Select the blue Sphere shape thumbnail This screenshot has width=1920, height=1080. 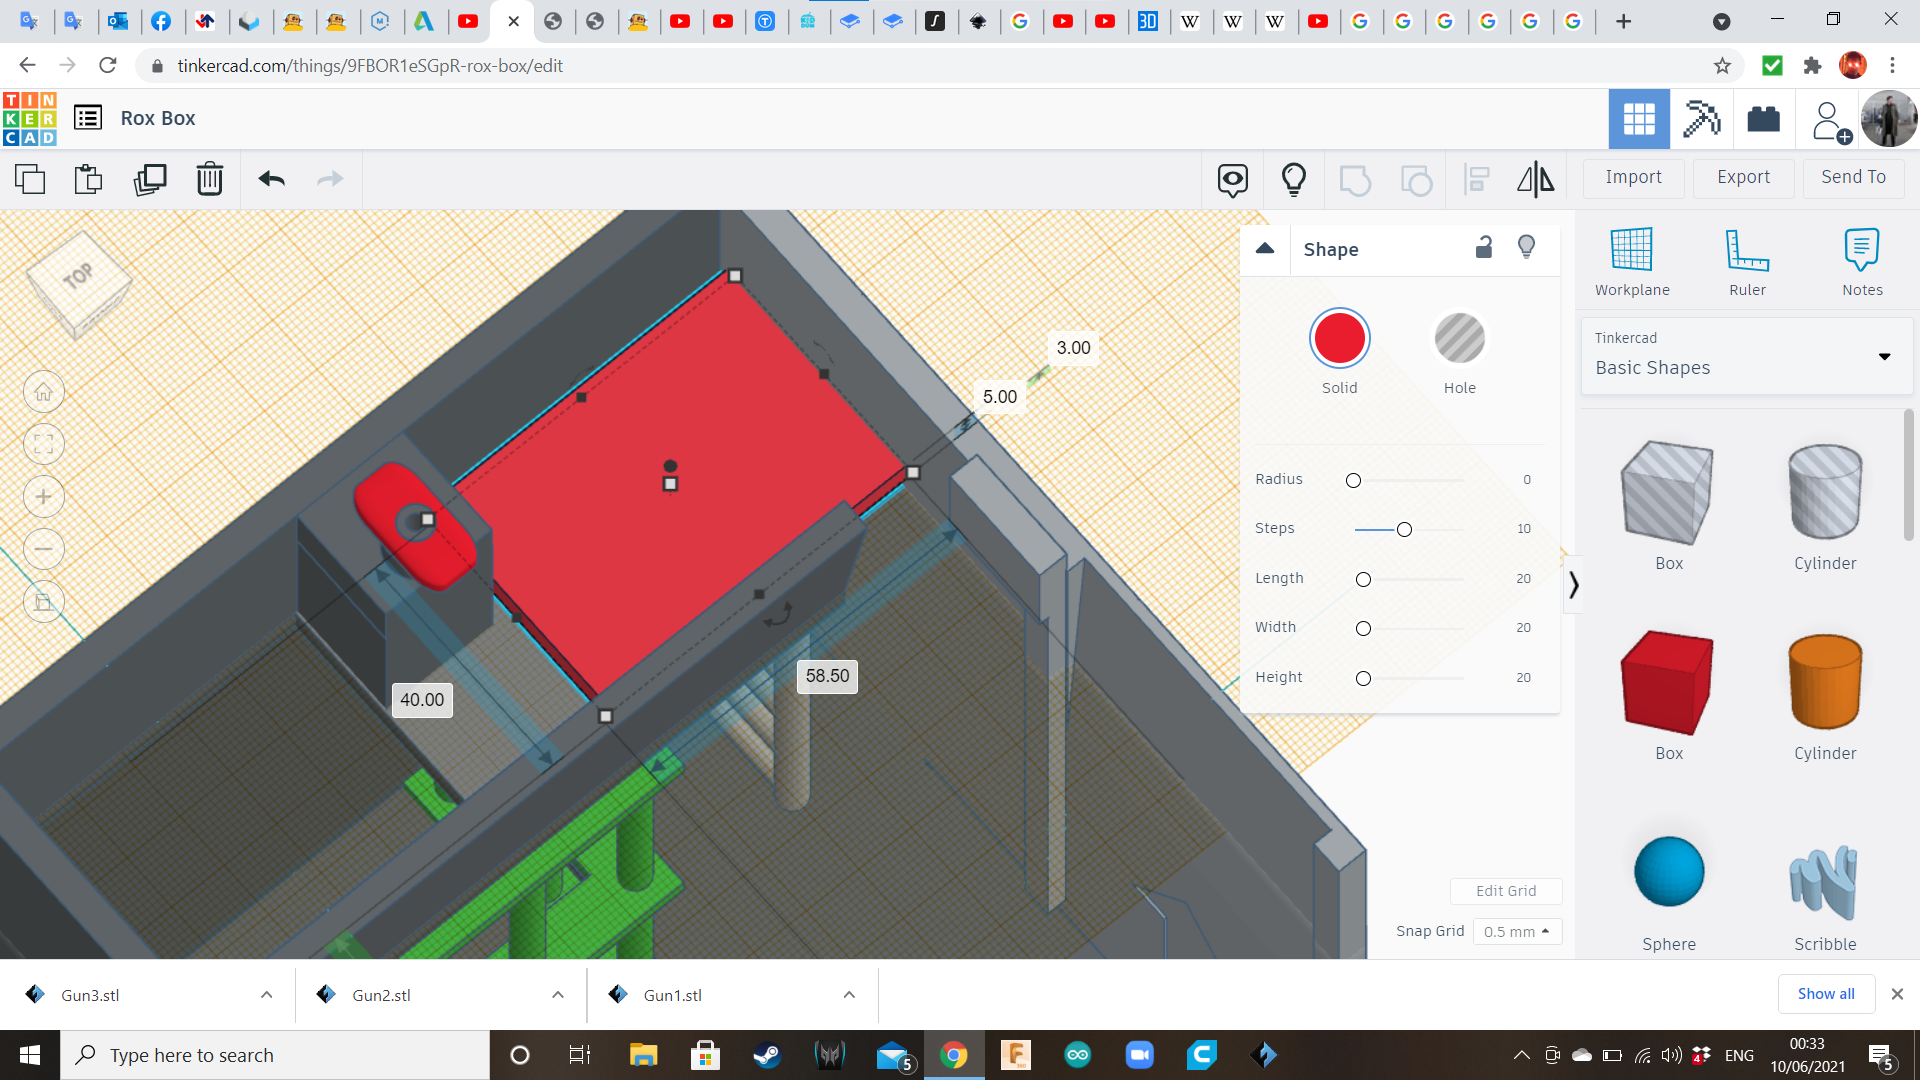[x=1668, y=871]
